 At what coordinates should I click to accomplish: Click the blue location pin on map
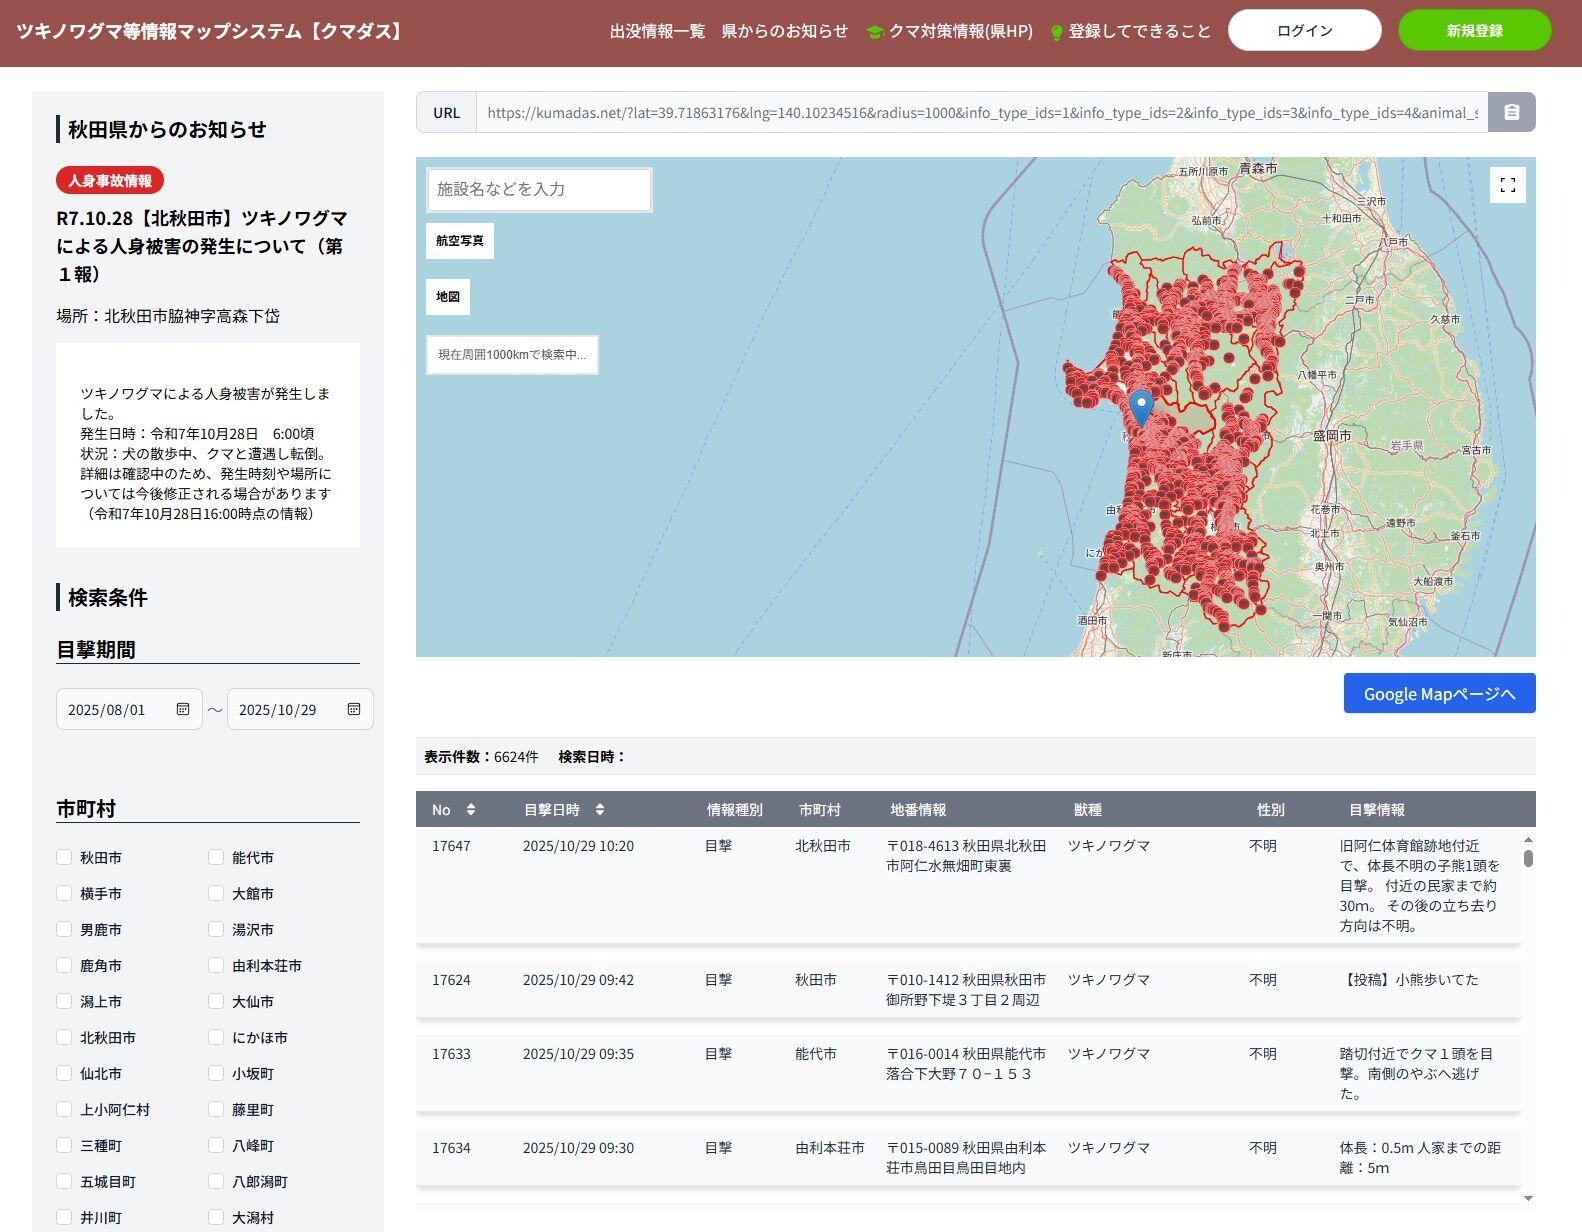click(1141, 406)
